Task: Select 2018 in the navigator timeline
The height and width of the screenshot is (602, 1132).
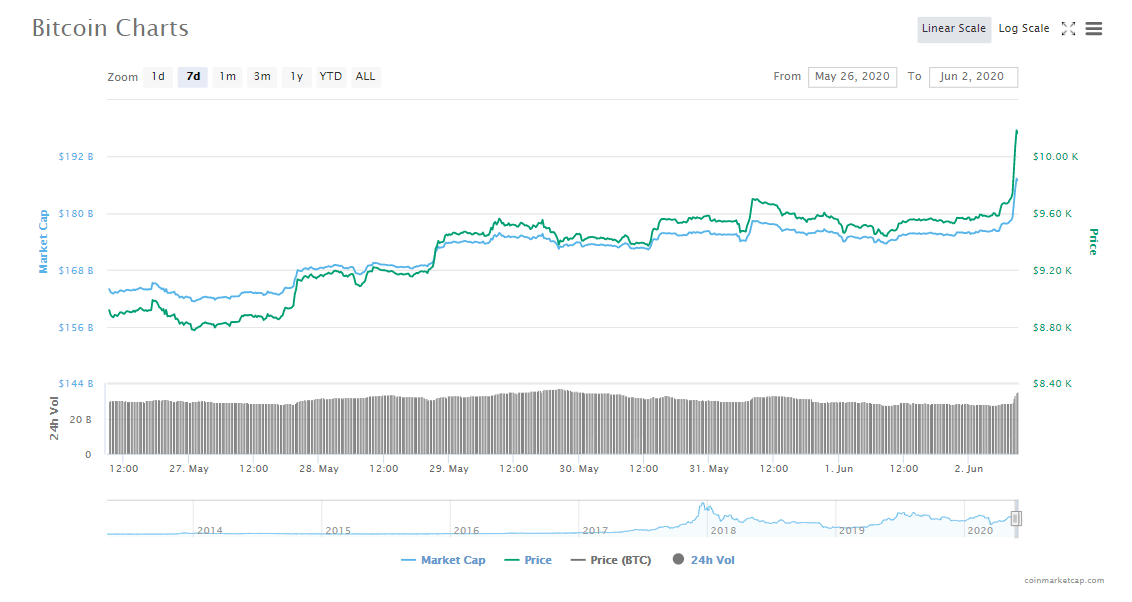Action: [x=723, y=531]
